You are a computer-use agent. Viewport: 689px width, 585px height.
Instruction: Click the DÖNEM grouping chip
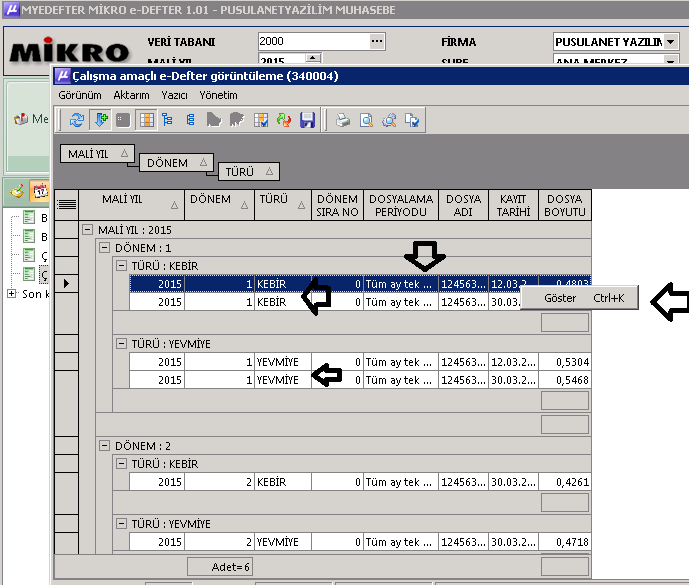click(x=176, y=163)
